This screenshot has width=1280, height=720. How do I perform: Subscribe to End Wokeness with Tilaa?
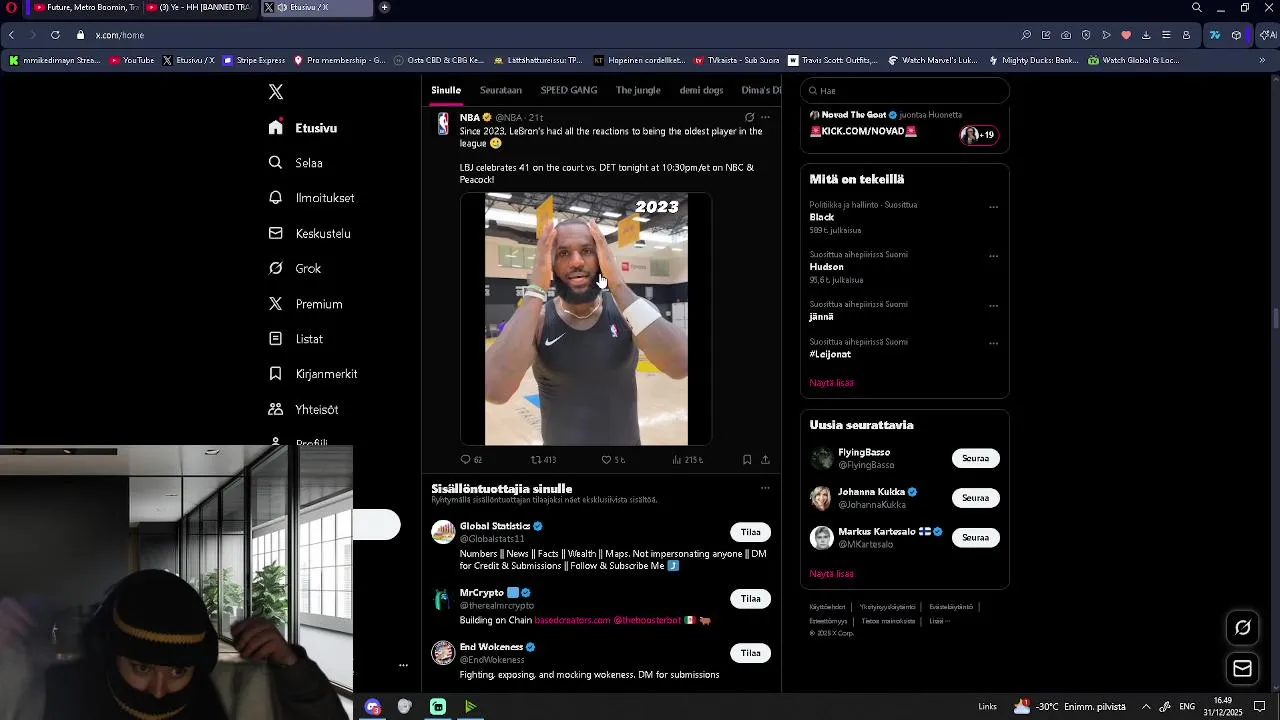tap(751, 653)
